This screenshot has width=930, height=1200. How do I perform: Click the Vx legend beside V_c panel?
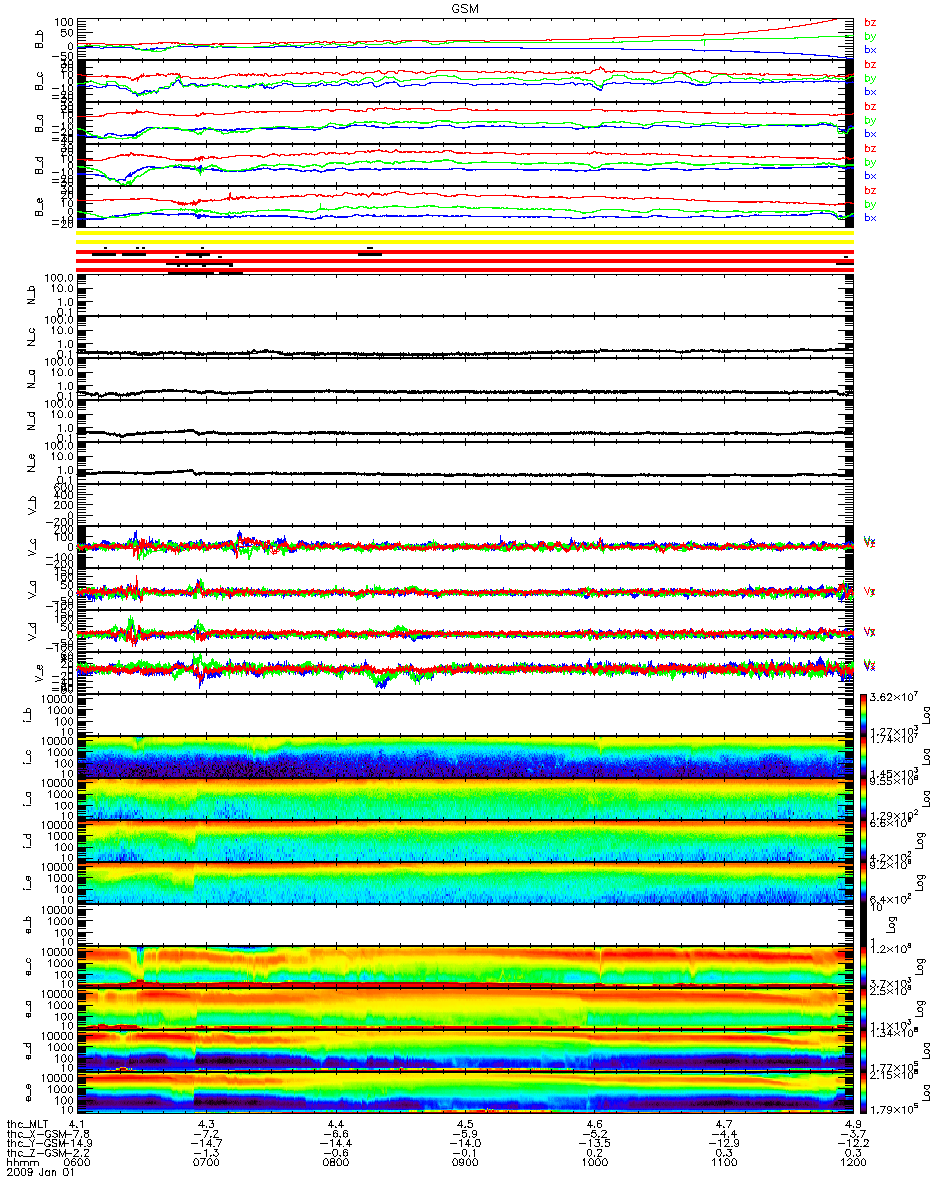(870, 541)
